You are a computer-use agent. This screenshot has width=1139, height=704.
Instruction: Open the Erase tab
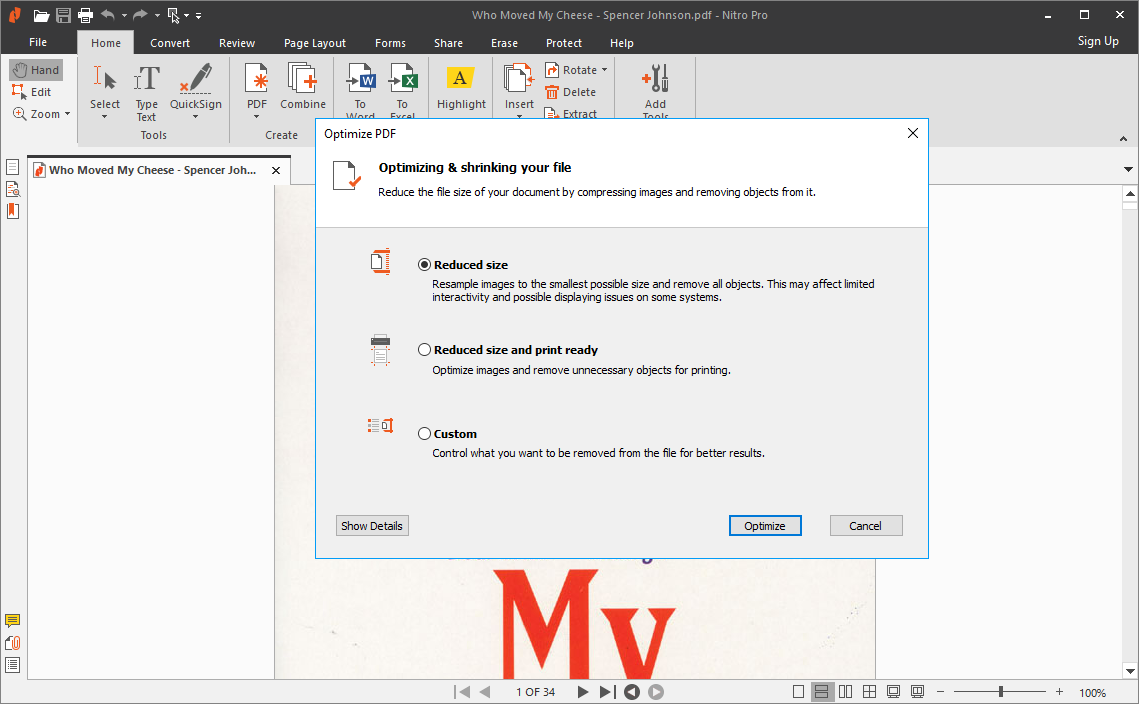click(504, 43)
